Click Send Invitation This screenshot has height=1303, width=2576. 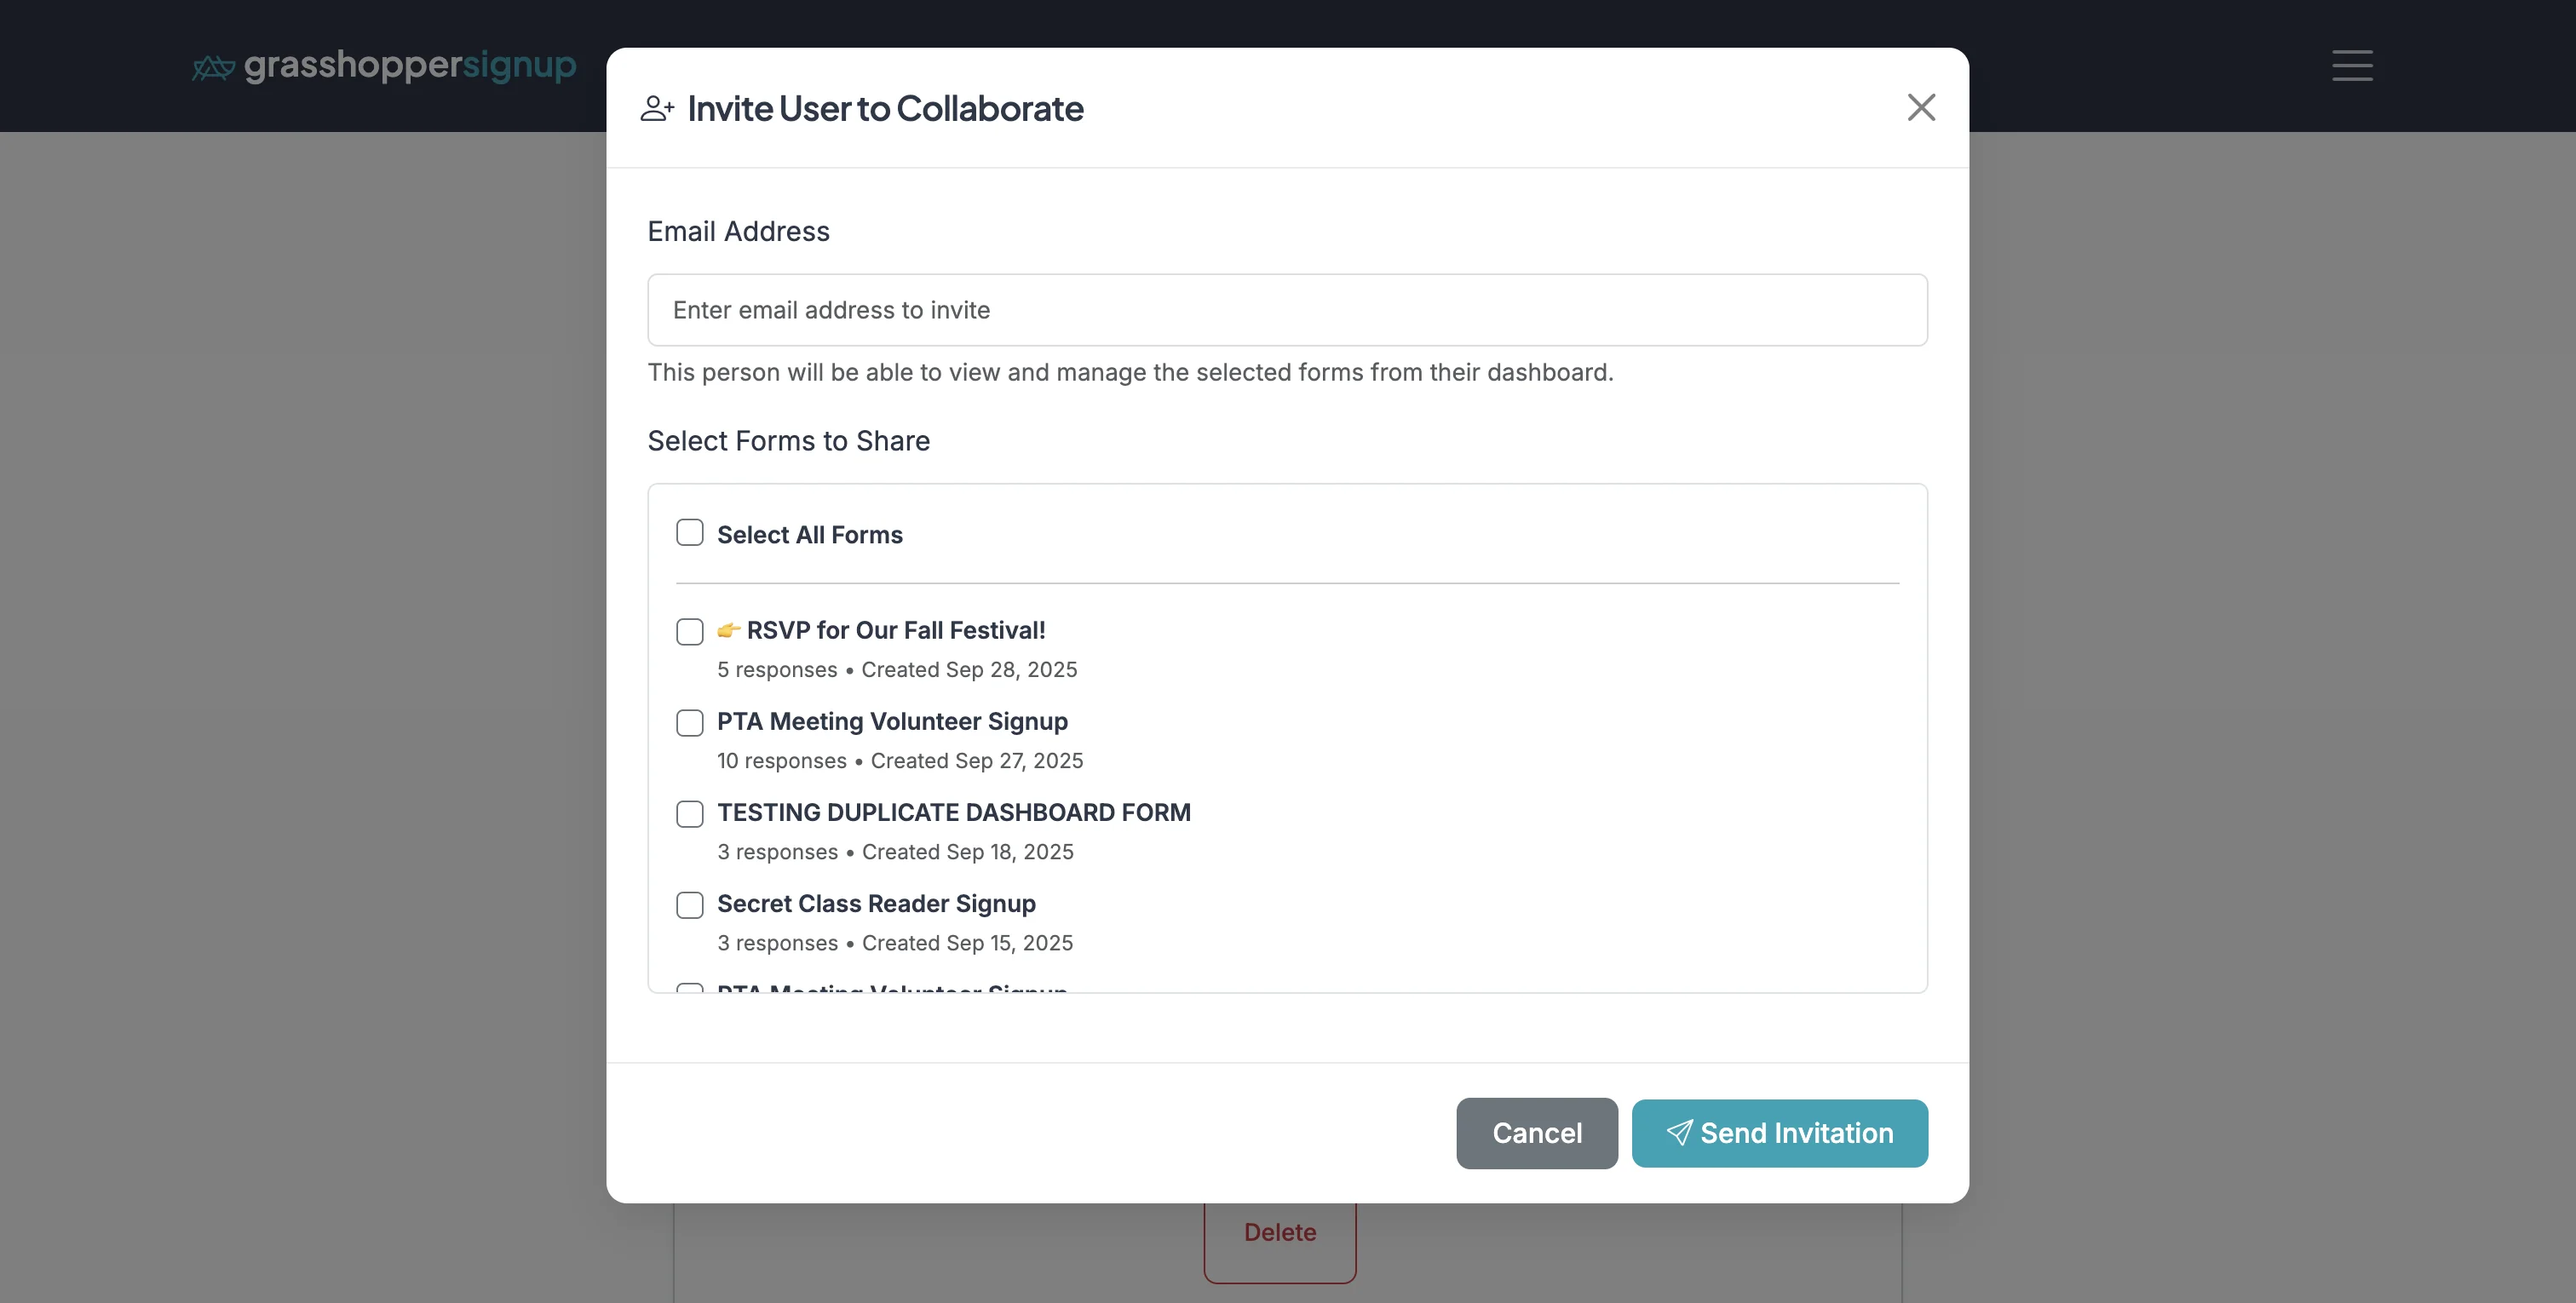[x=1779, y=1133]
